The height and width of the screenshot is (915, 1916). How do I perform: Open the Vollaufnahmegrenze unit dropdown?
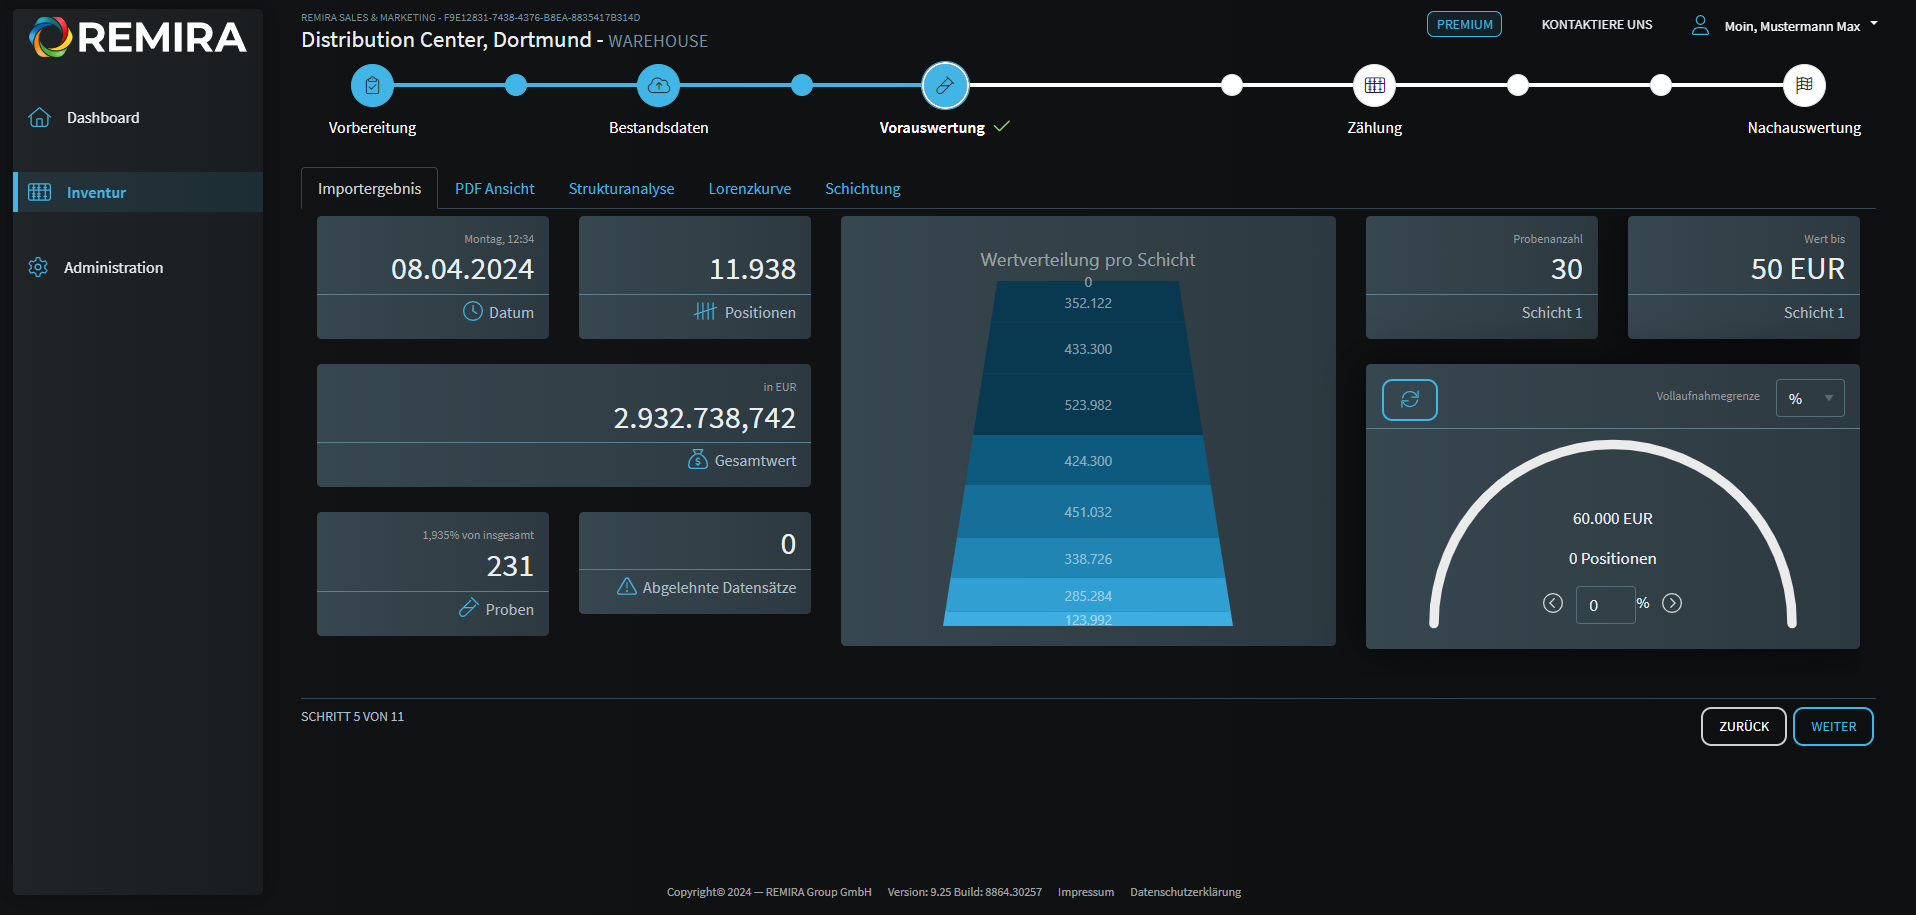[x=1810, y=398]
